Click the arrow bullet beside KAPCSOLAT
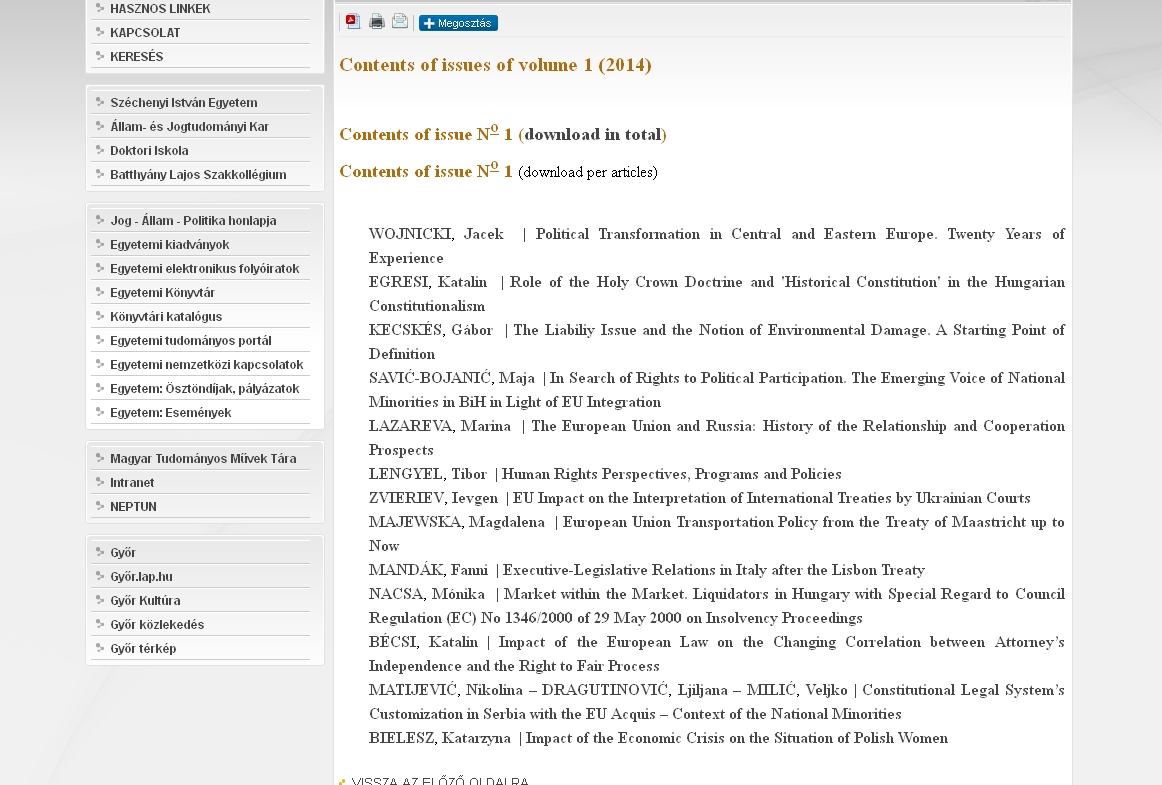Screen dimensions: 1162x785 100,32
